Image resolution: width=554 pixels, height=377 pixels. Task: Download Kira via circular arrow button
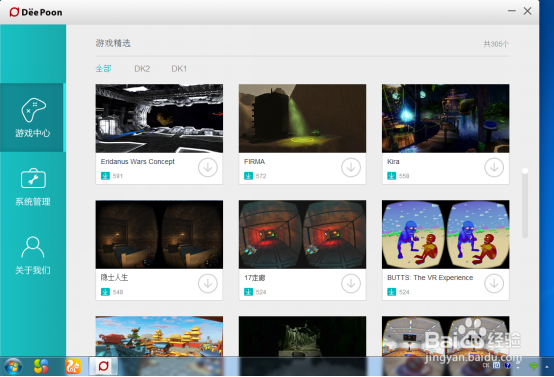tap(494, 167)
